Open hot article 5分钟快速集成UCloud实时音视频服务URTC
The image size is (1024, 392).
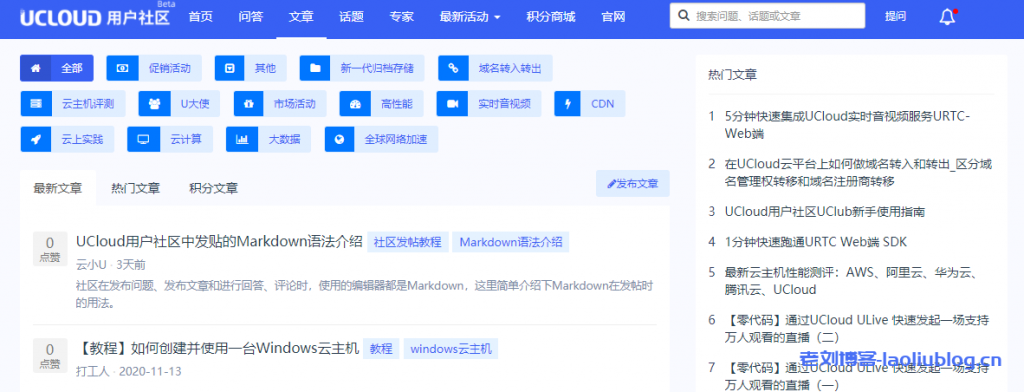coord(848,125)
